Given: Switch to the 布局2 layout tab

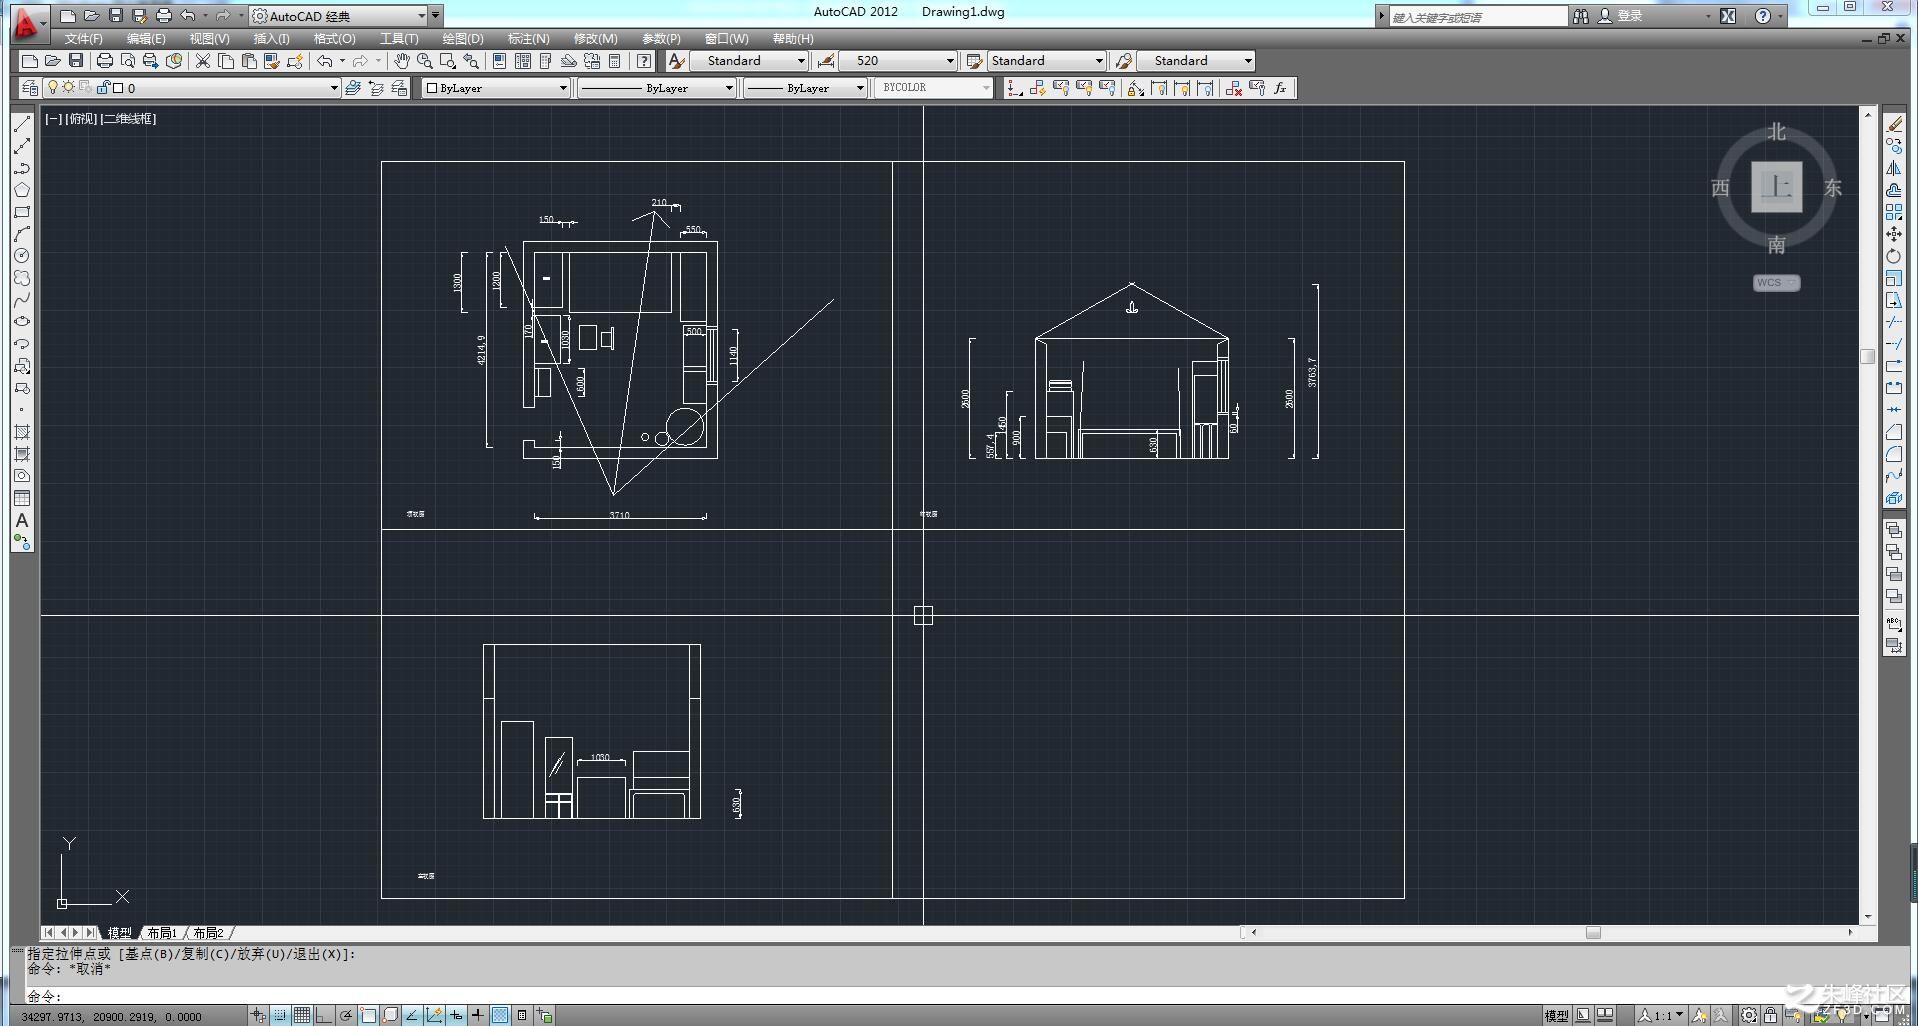Looking at the screenshot, I should coord(208,933).
